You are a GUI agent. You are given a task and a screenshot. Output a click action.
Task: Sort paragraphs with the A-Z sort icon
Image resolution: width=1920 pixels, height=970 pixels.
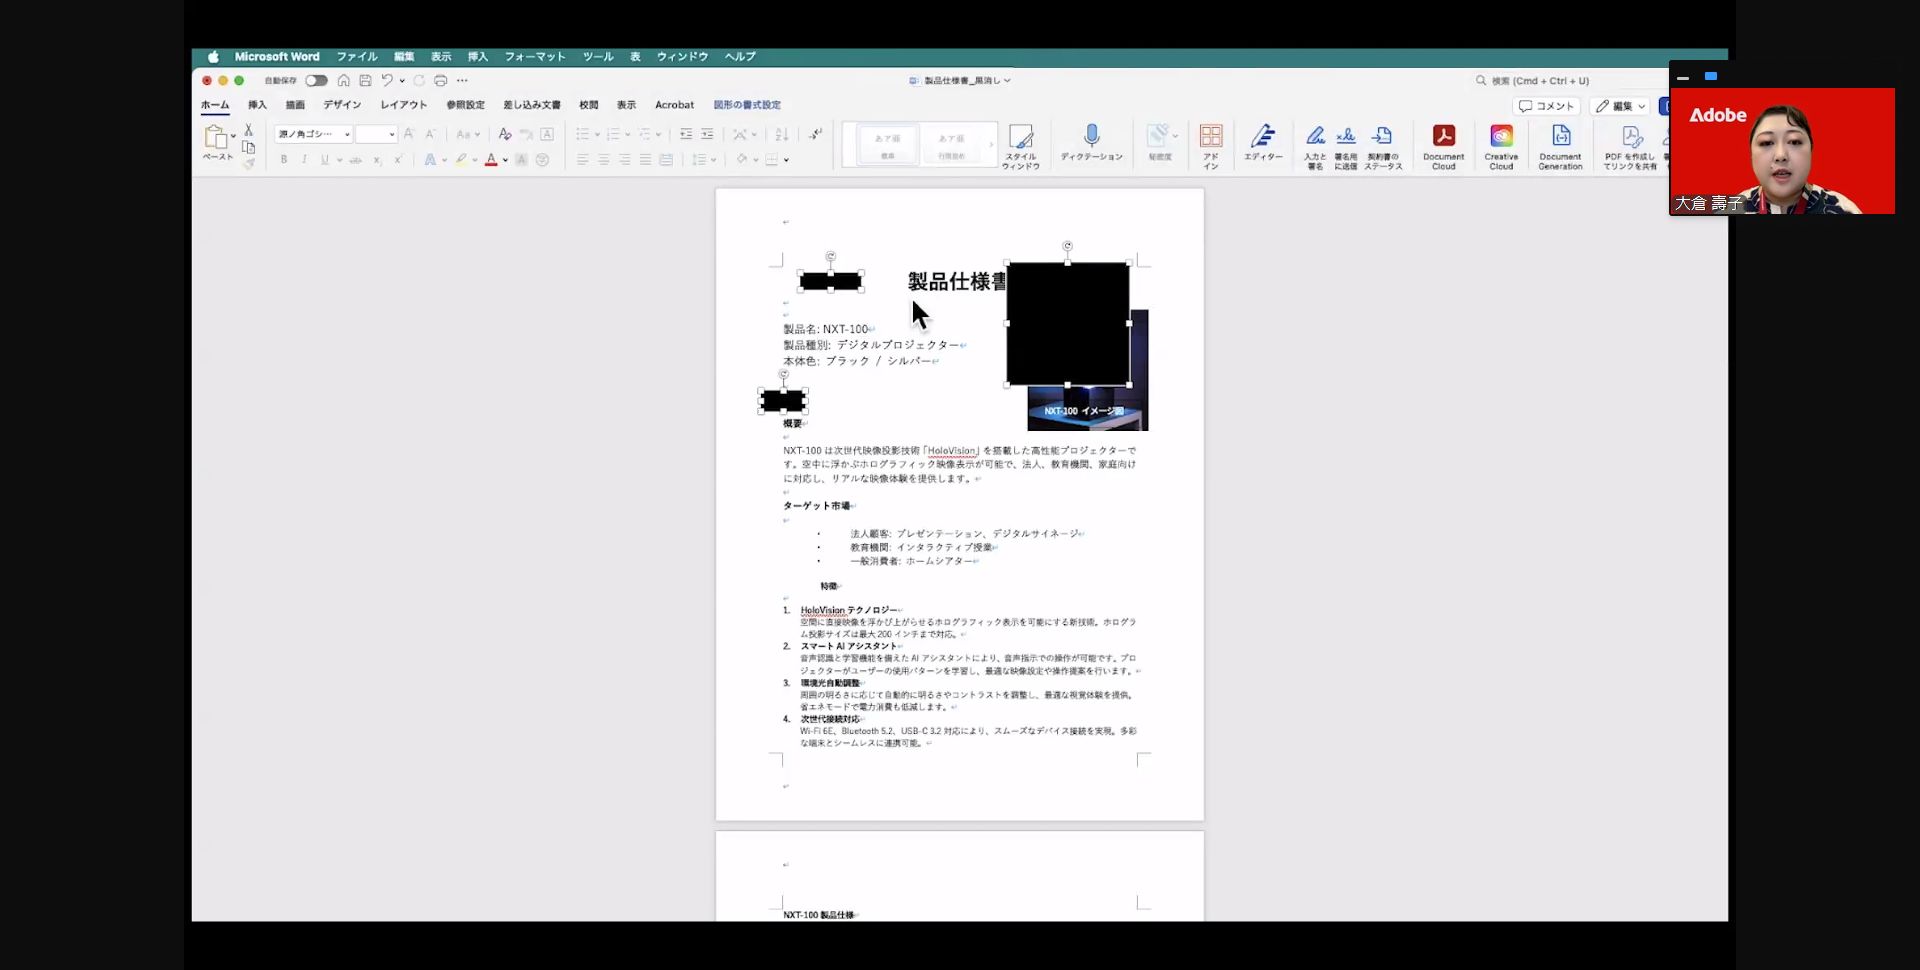[782, 134]
